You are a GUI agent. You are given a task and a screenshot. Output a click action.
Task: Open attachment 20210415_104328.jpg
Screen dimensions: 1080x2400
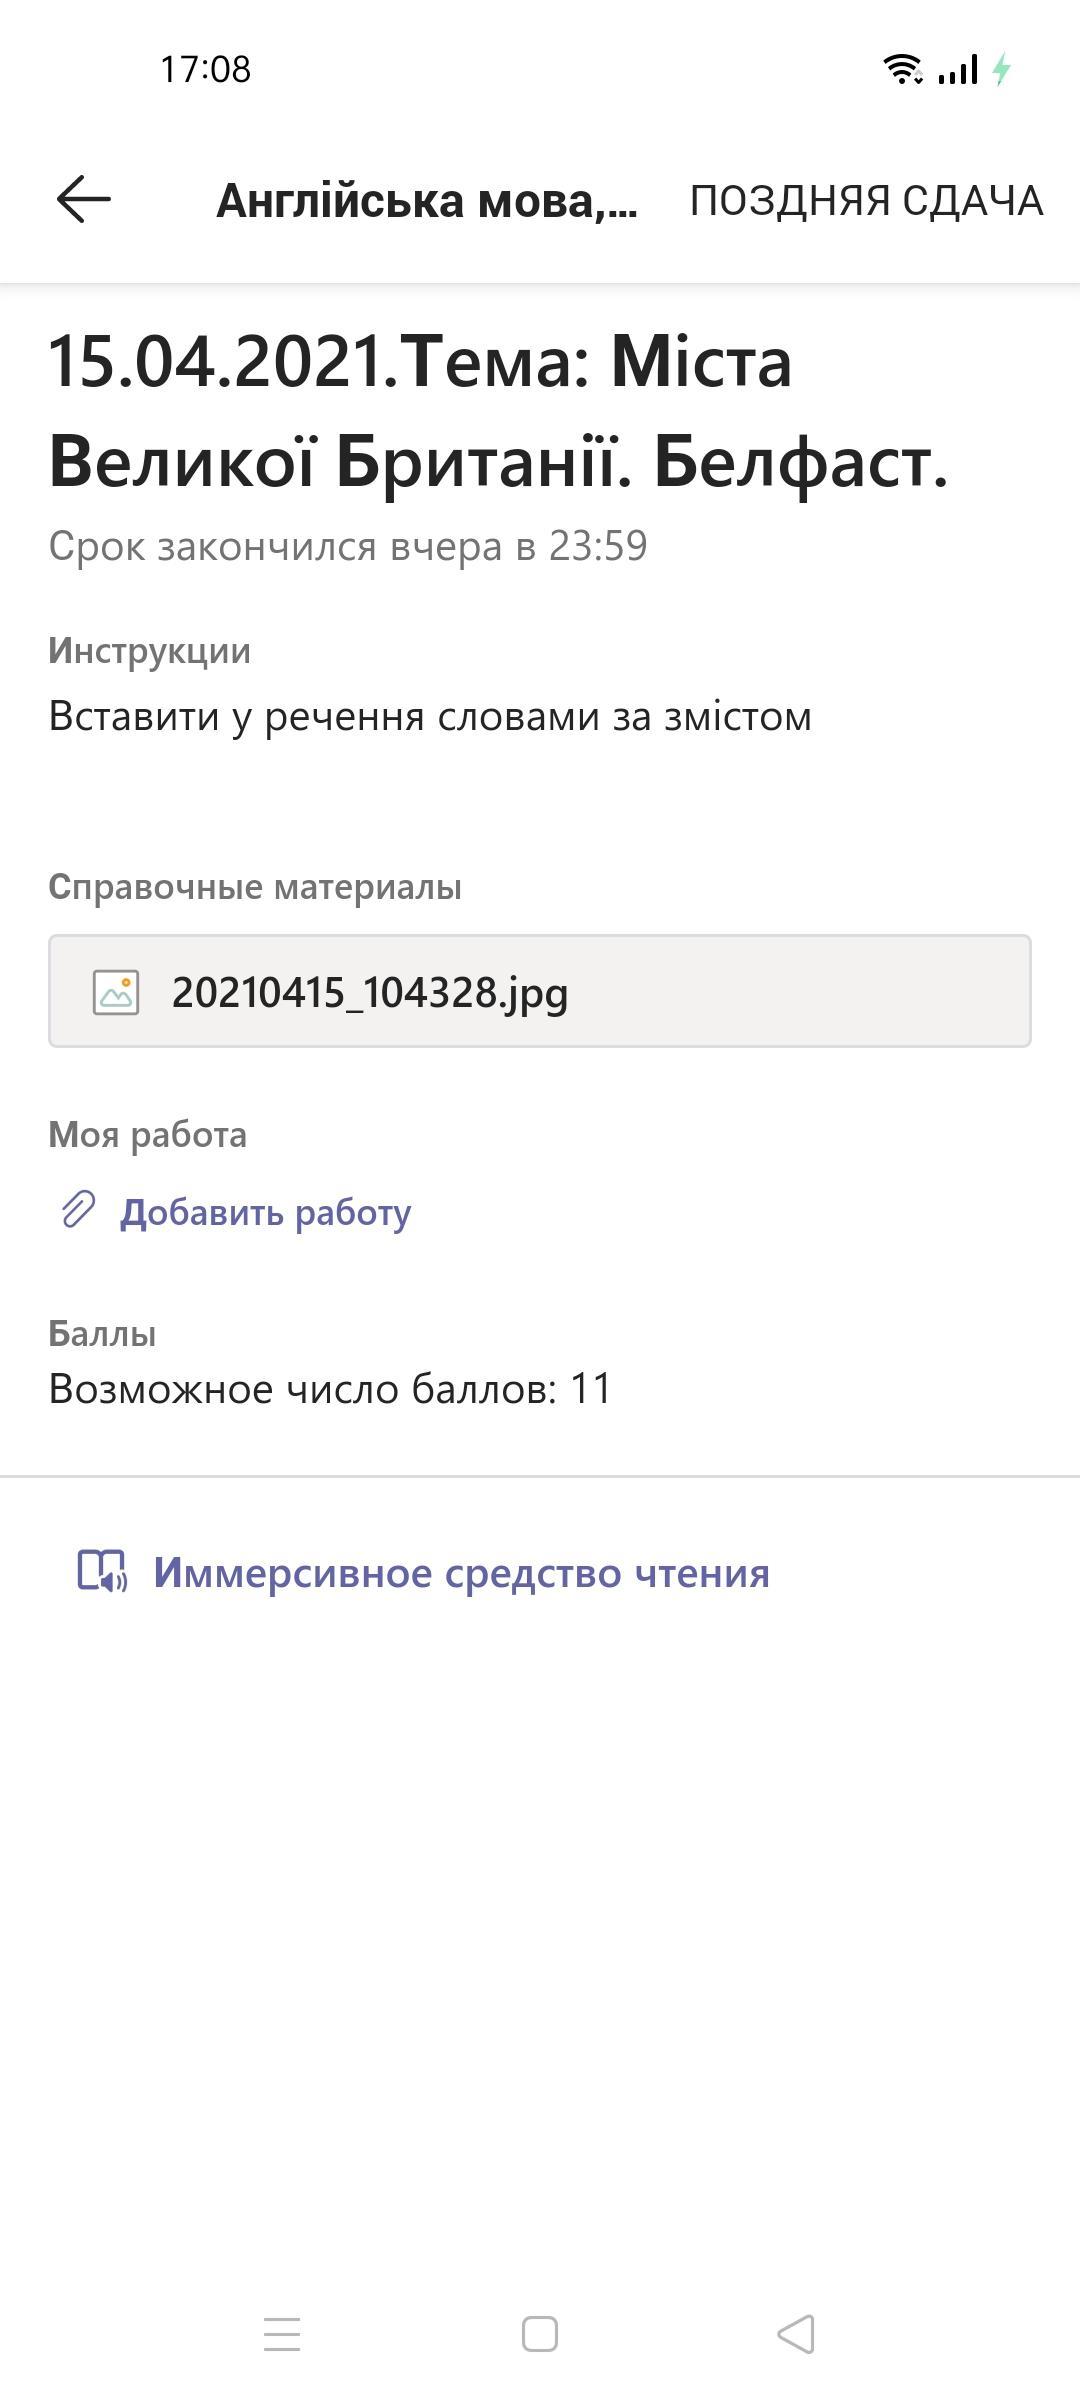(x=540, y=992)
